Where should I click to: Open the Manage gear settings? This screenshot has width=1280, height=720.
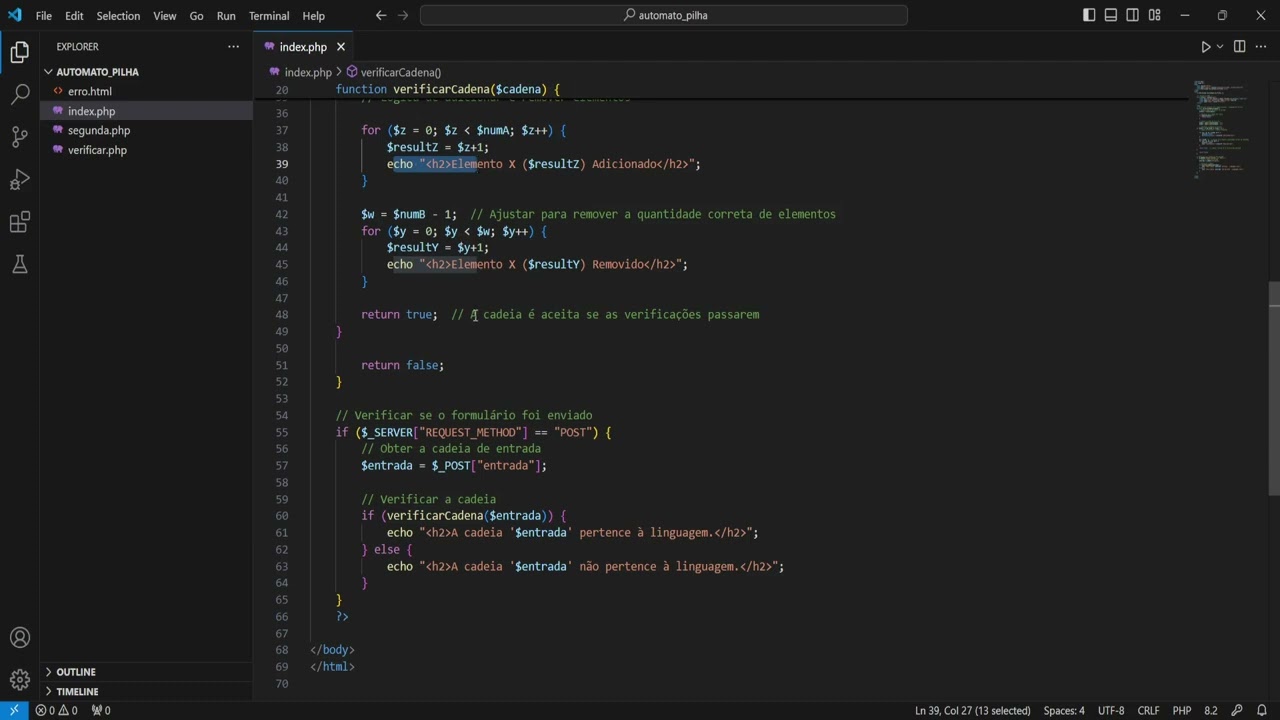point(20,680)
